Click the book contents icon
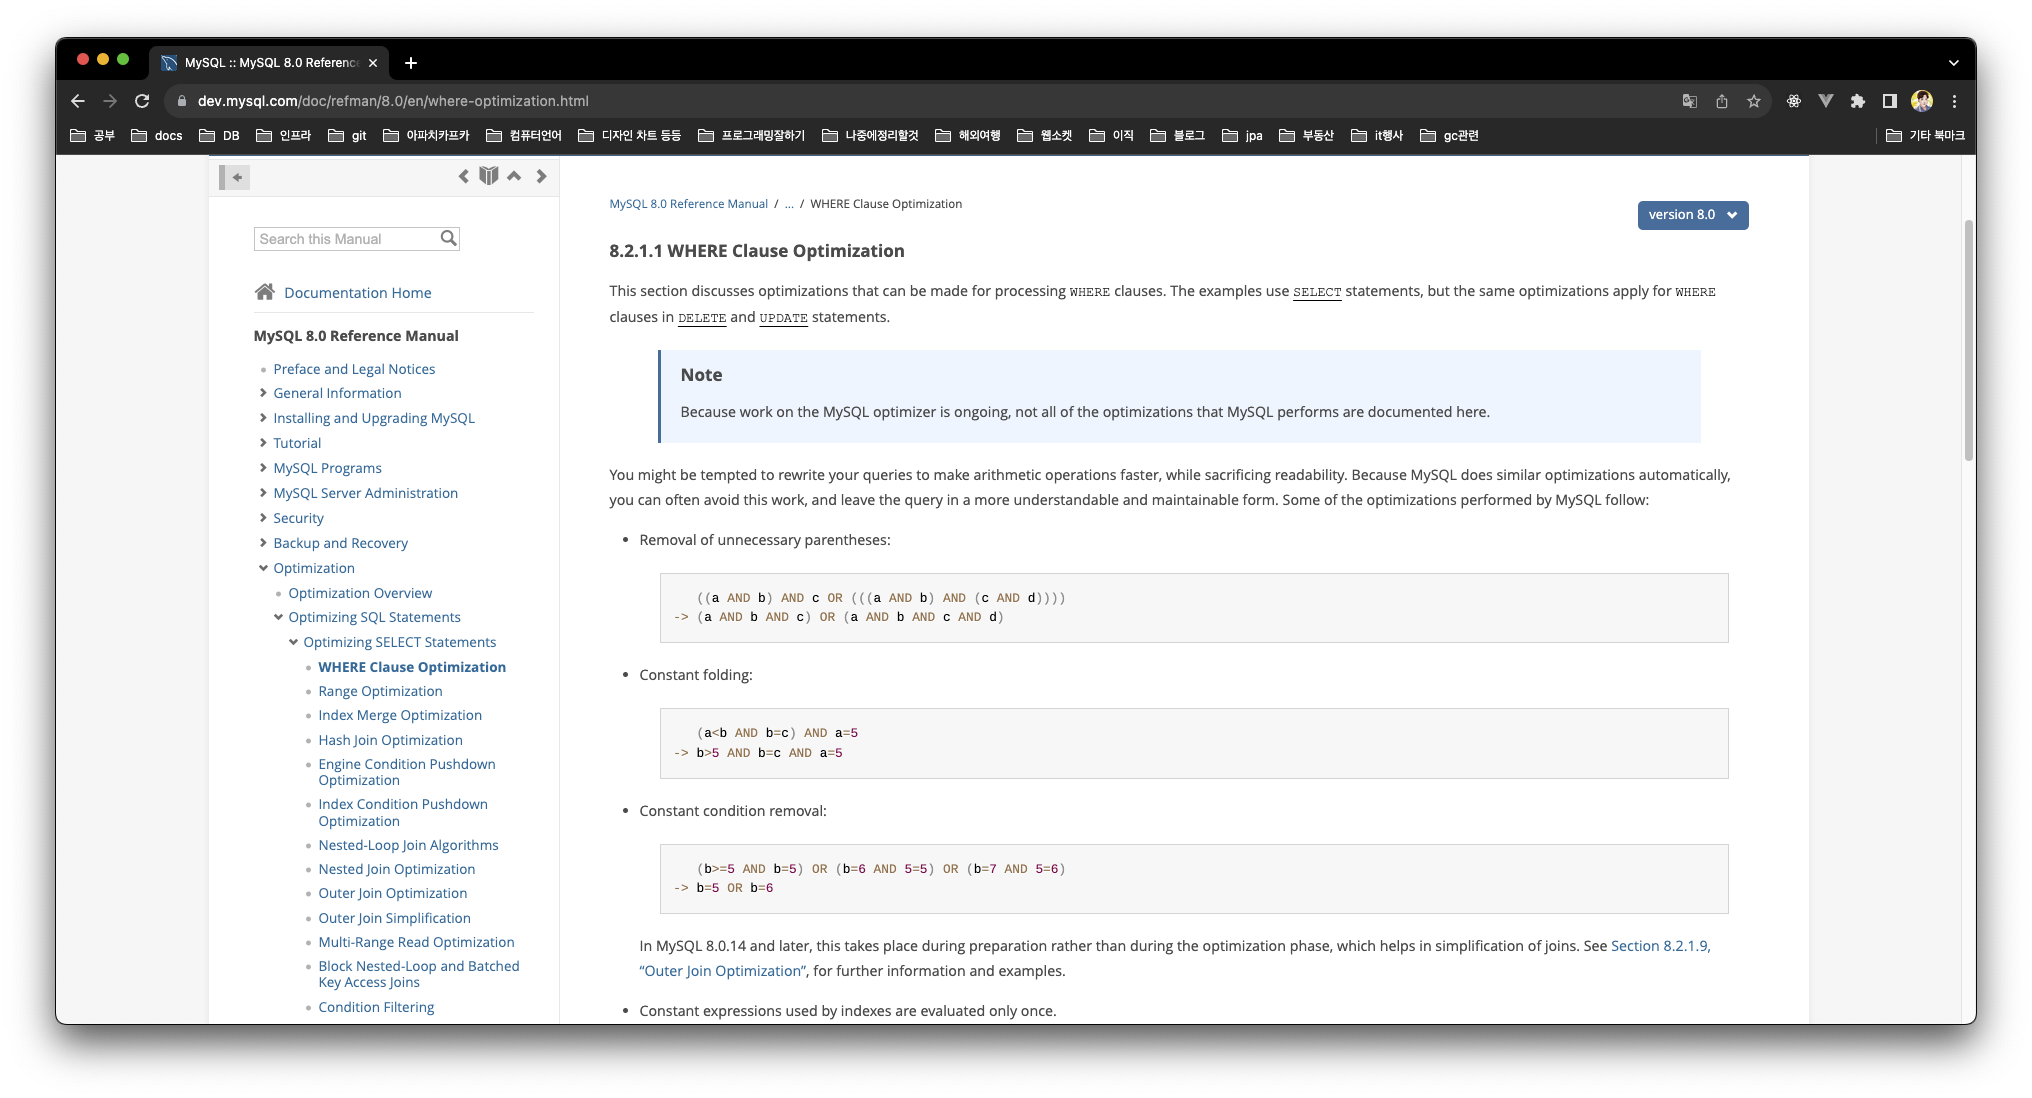2032x1098 pixels. coord(488,176)
